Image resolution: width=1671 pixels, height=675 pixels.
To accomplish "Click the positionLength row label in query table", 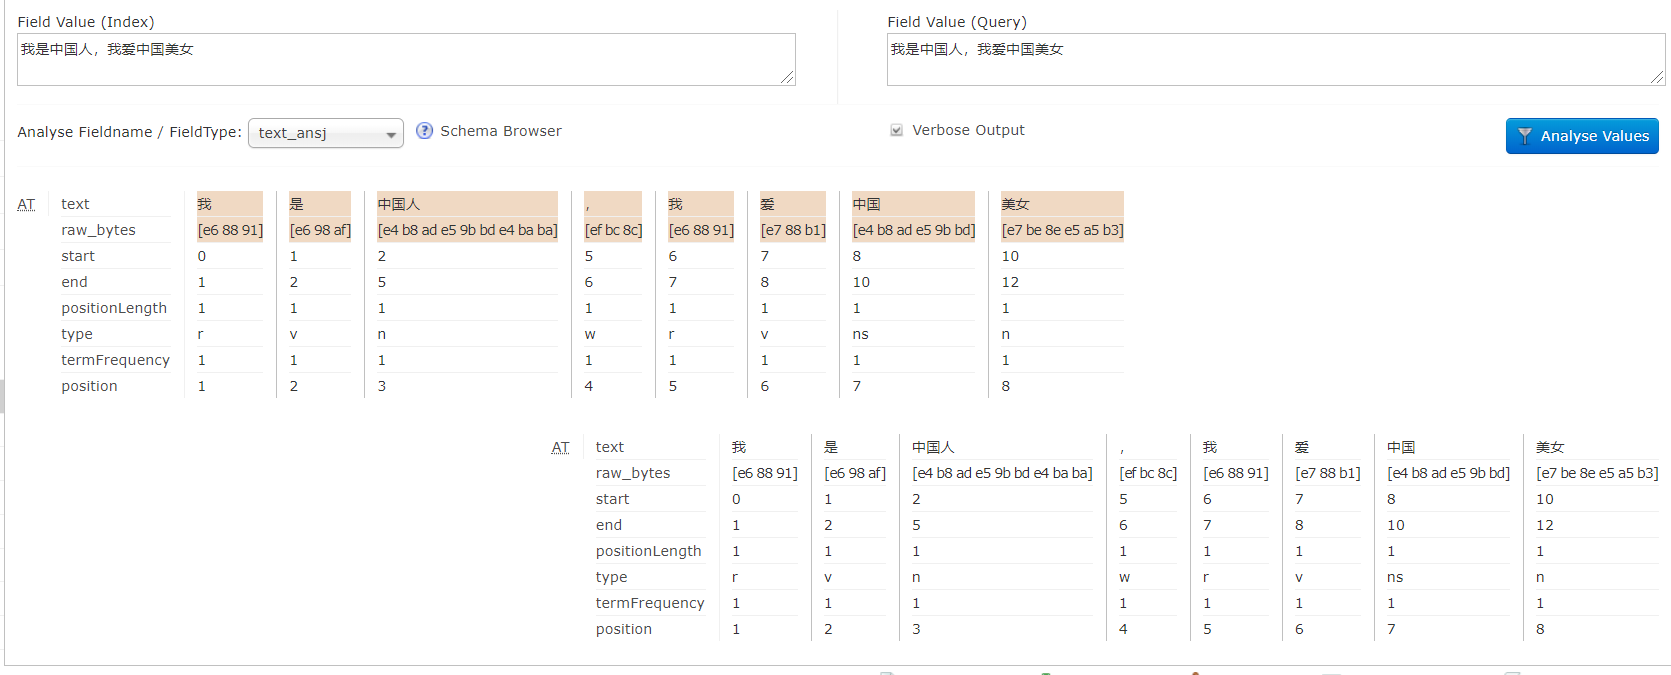I will coord(648,551).
